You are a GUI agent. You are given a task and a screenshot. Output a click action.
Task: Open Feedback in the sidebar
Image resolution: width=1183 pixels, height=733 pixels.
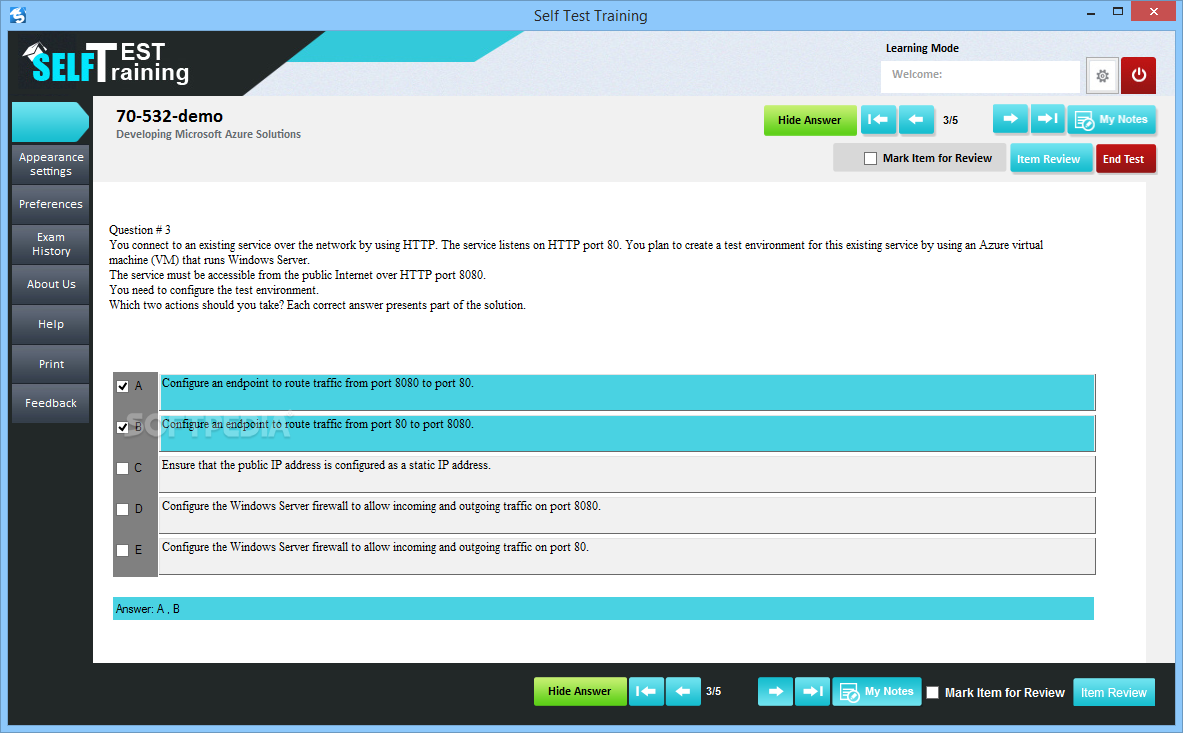point(51,403)
